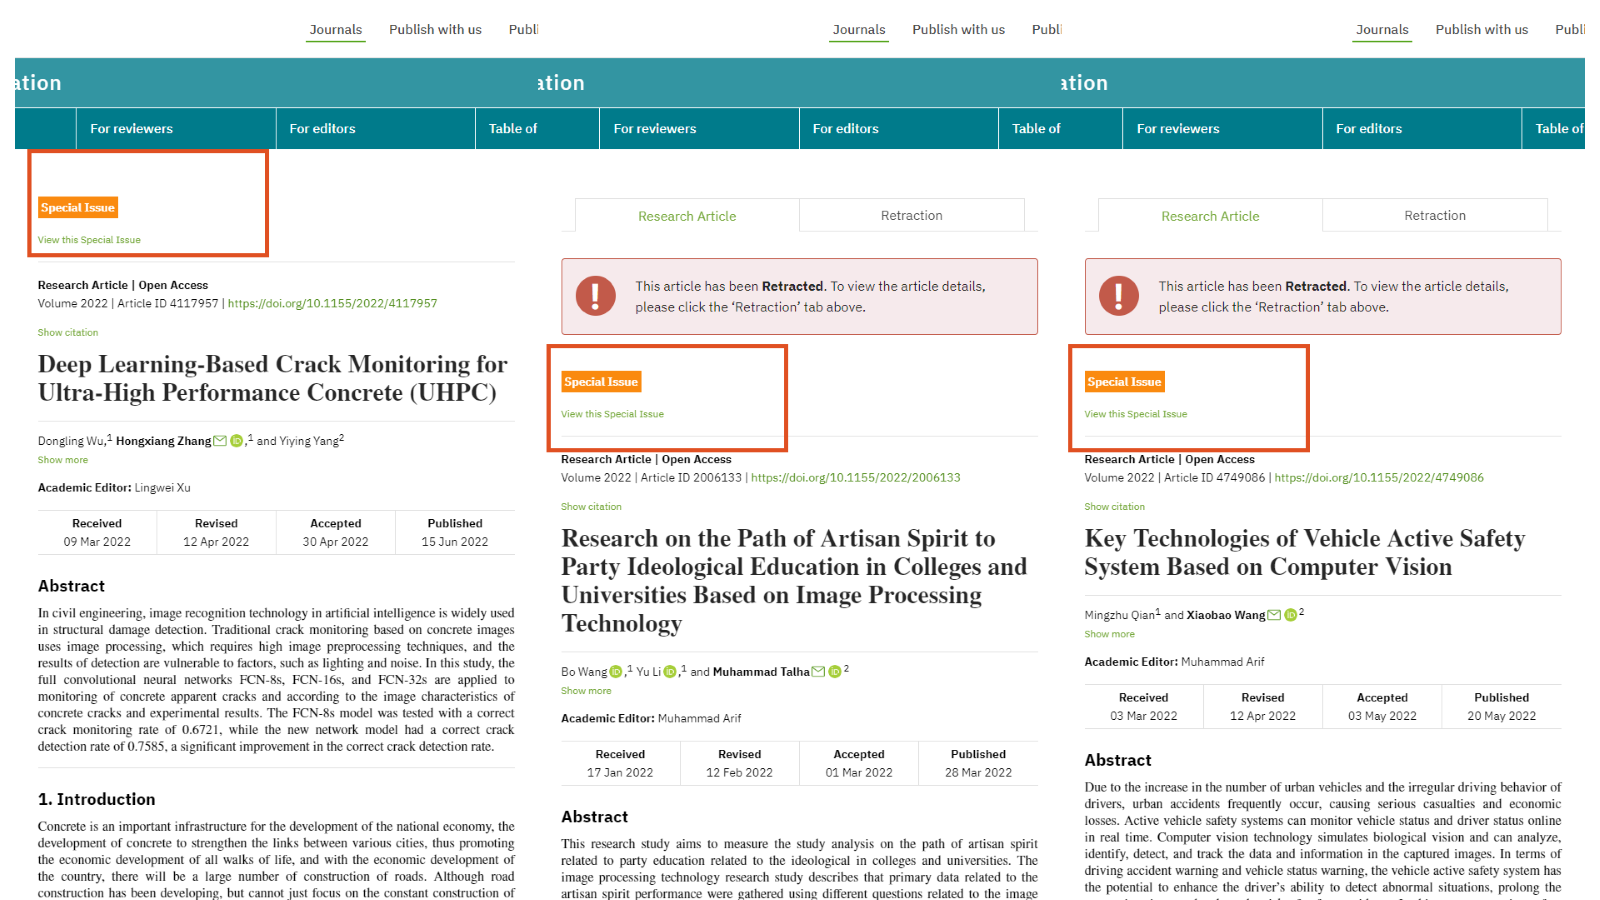
Task: Expand Show citation above the Deep Learning title
Action: [x=68, y=332]
